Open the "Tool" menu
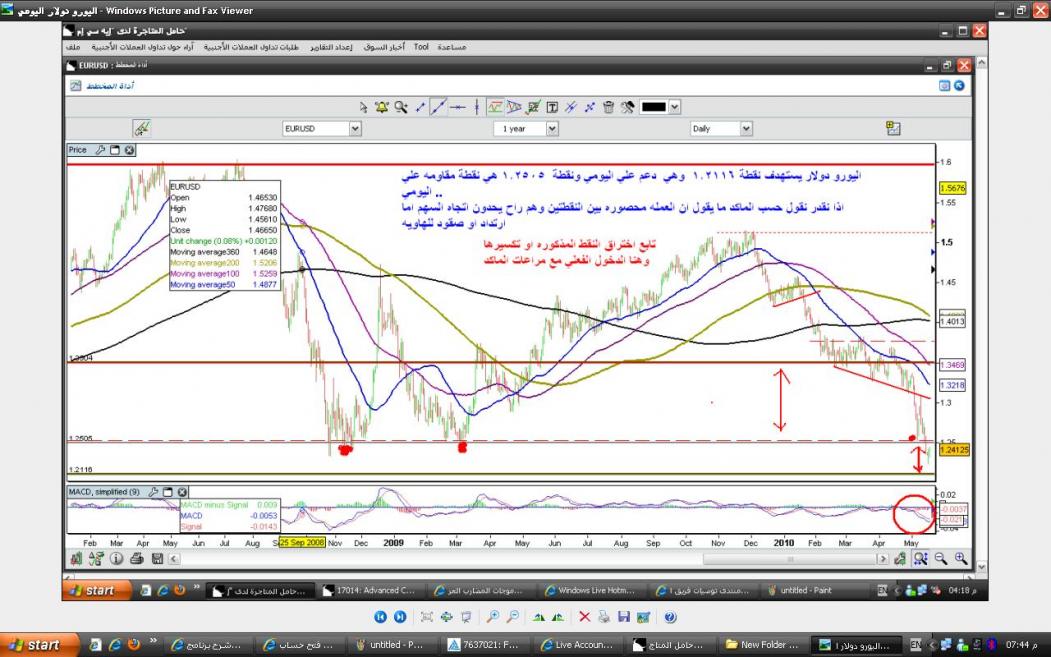 coord(421,47)
